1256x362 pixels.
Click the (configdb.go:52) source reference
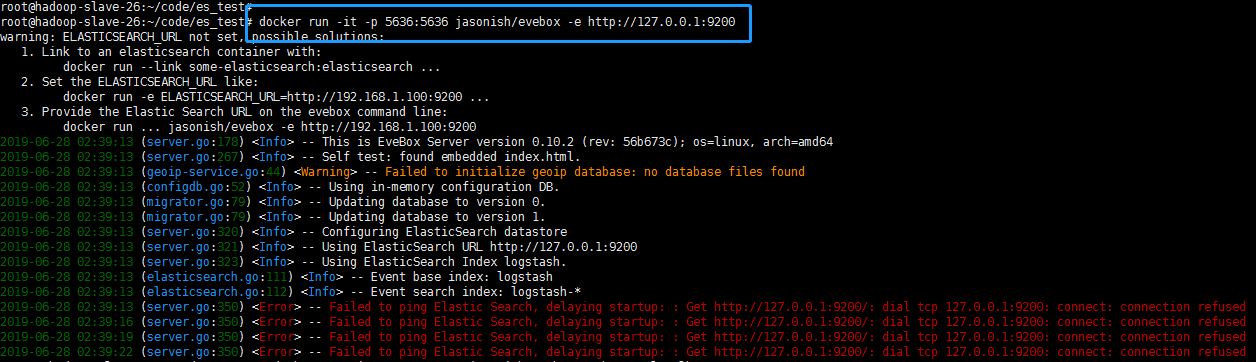(196, 186)
